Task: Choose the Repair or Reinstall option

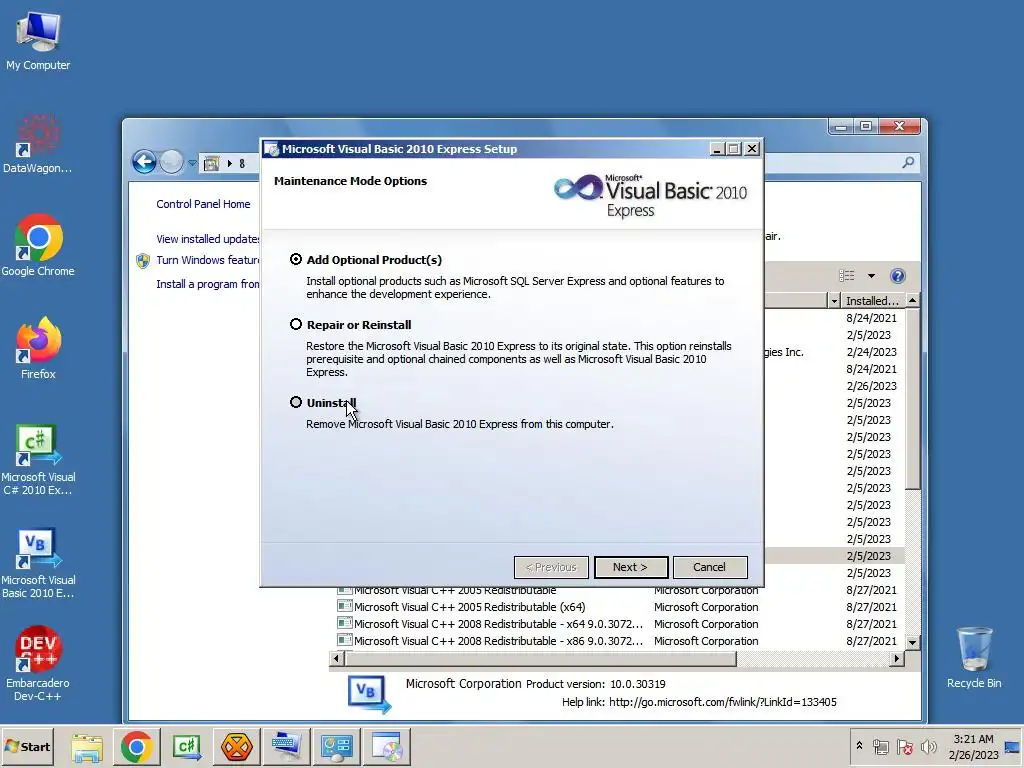Action: (296, 324)
